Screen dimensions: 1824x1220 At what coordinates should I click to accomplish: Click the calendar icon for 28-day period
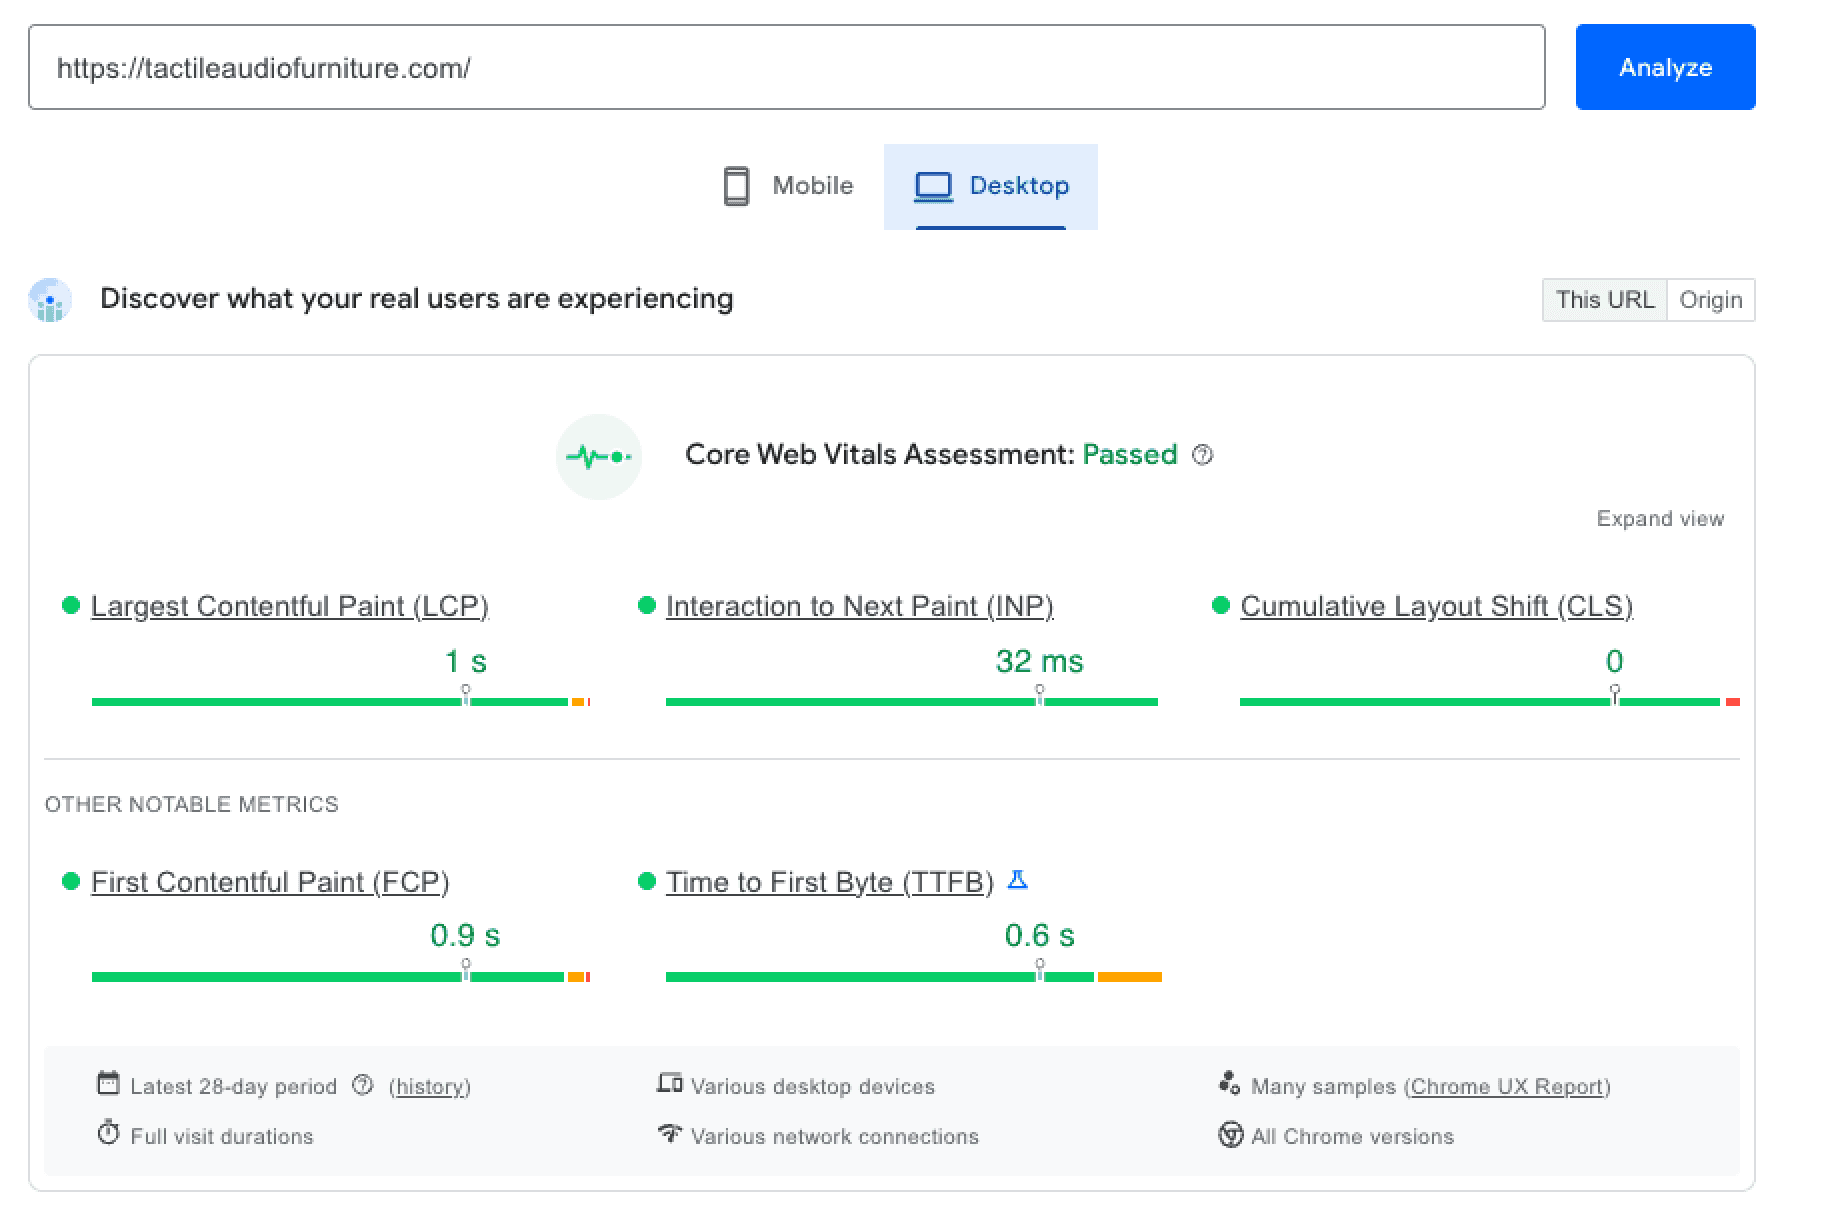pyautogui.click(x=108, y=1084)
